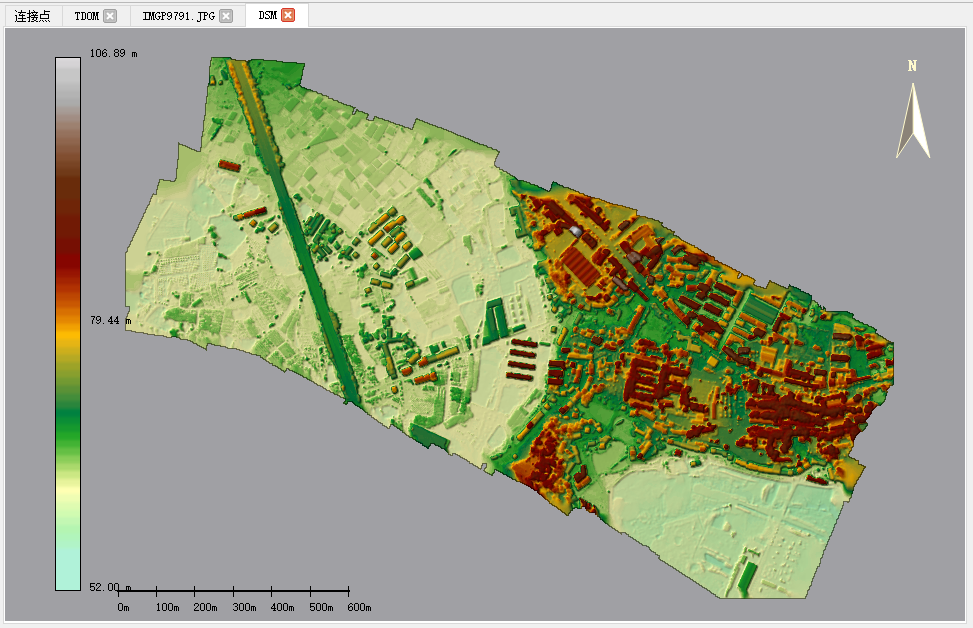973x628 pixels.
Task: Click the 400m scale bar label
Action: click(x=282, y=608)
